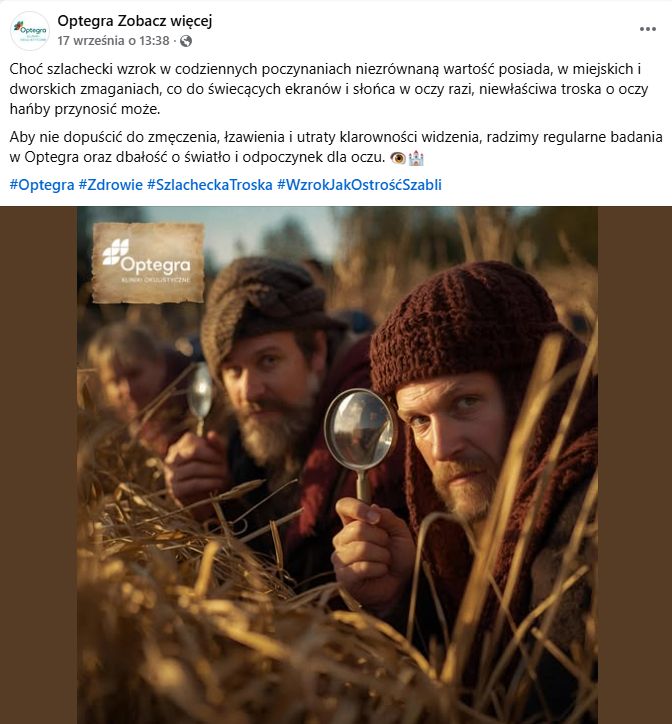The image size is (672, 724).
Task: Open the post photo of men with magnifiers
Action: click(x=337, y=465)
